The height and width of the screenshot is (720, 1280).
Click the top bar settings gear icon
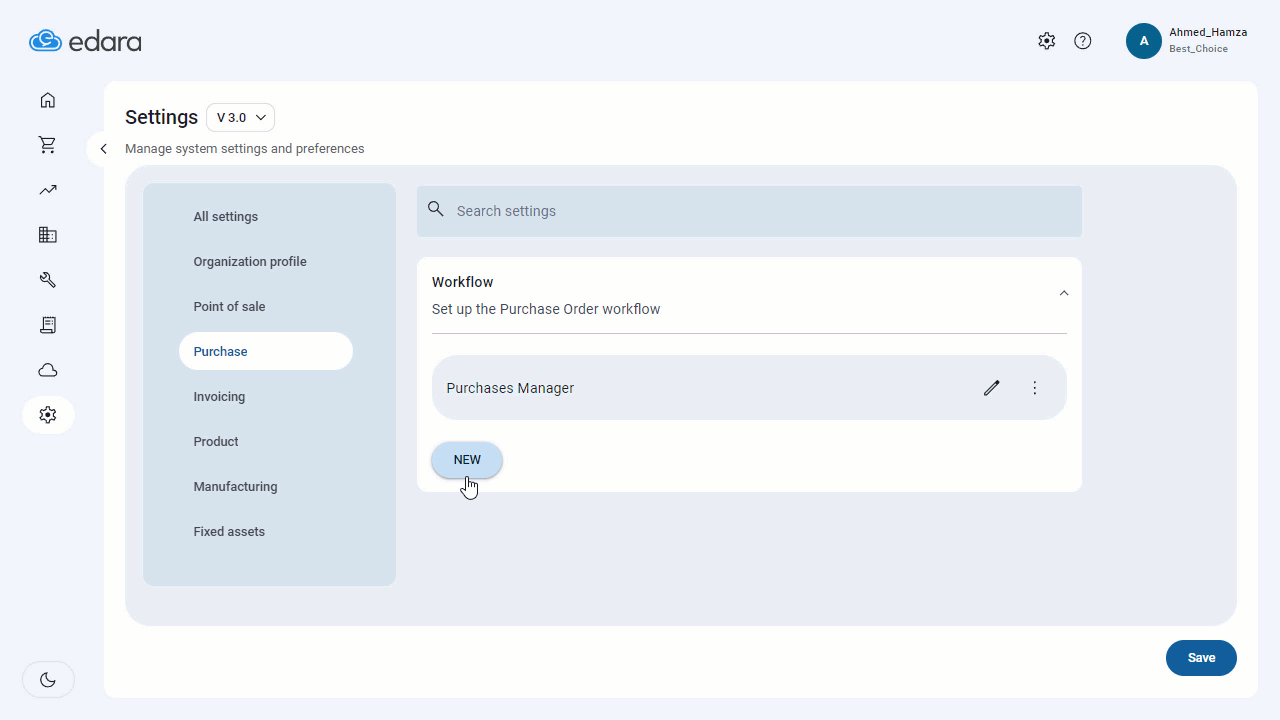[x=1046, y=41]
